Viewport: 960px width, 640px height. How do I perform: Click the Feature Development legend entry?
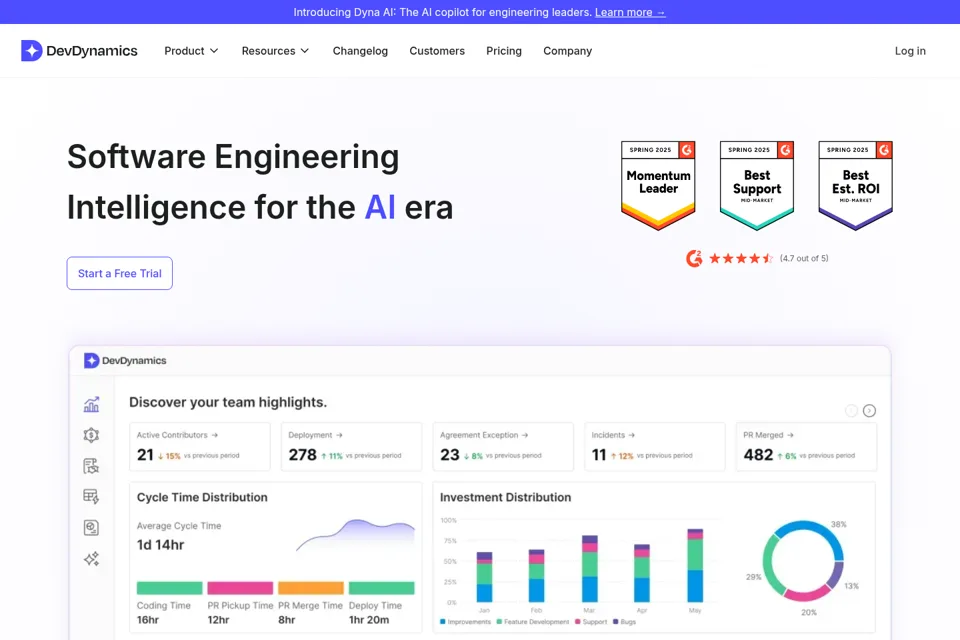[532, 622]
